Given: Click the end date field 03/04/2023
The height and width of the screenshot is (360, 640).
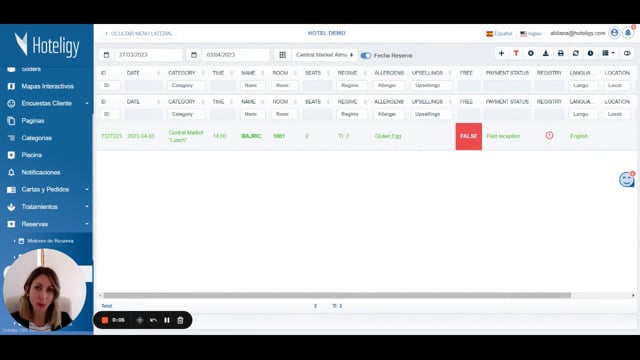Looking at the screenshot, I should pyautogui.click(x=236, y=55).
